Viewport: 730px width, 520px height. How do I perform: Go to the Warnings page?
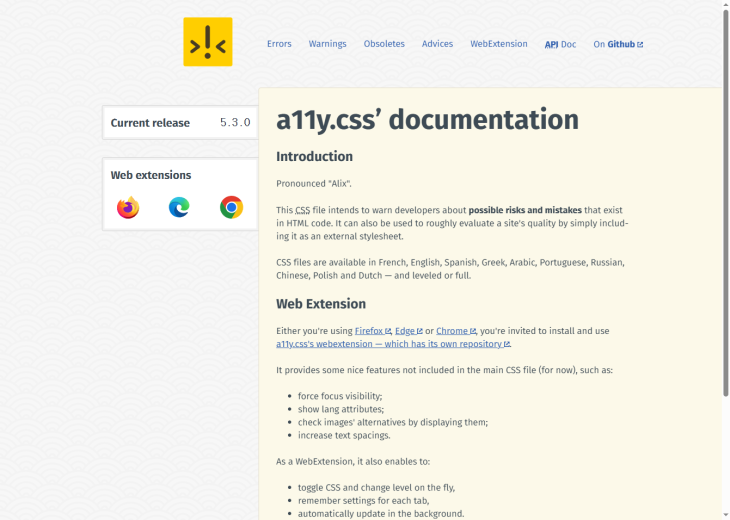(327, 44)
